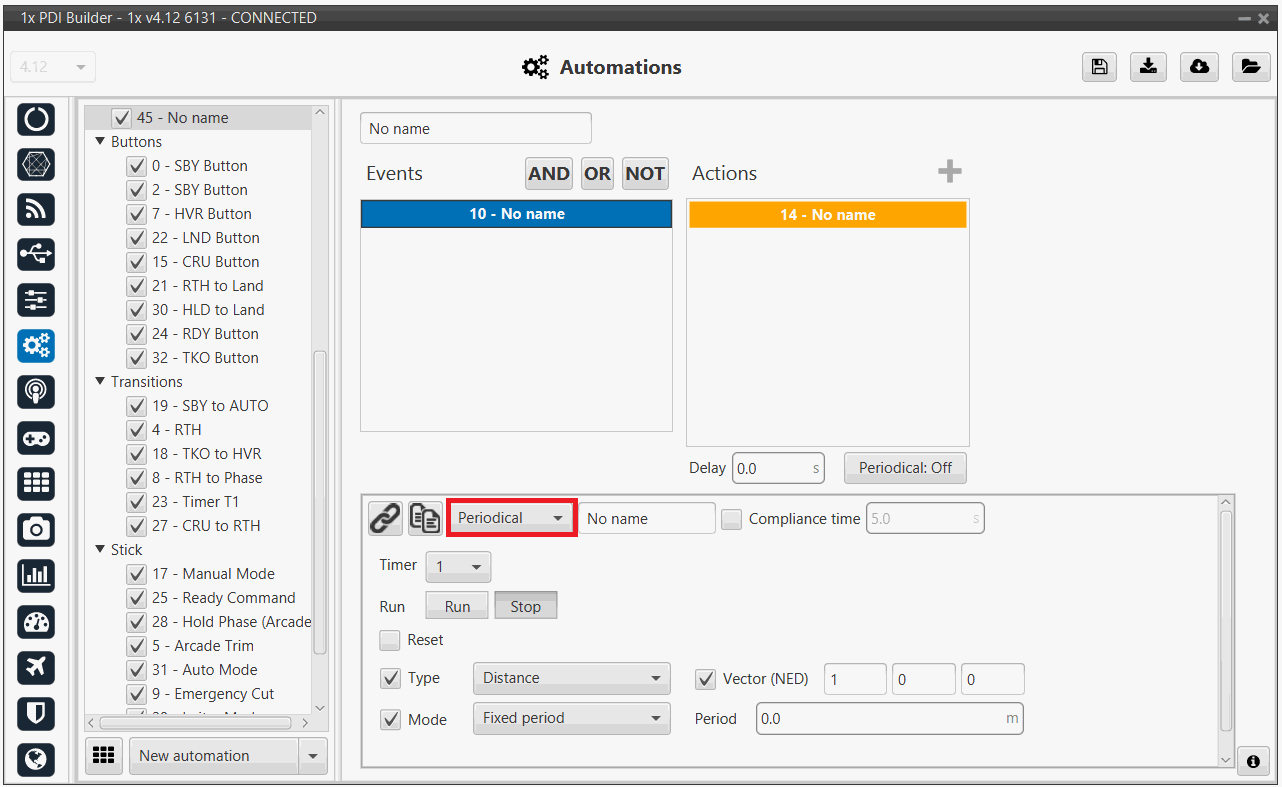Click the open folder icon
1282x787 pixels.
[x=1249, y=67]
